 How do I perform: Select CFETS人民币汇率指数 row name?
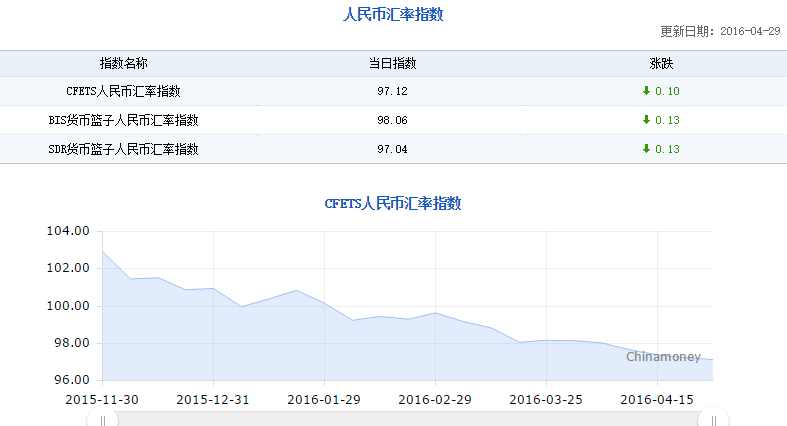(x=123, y=91)
